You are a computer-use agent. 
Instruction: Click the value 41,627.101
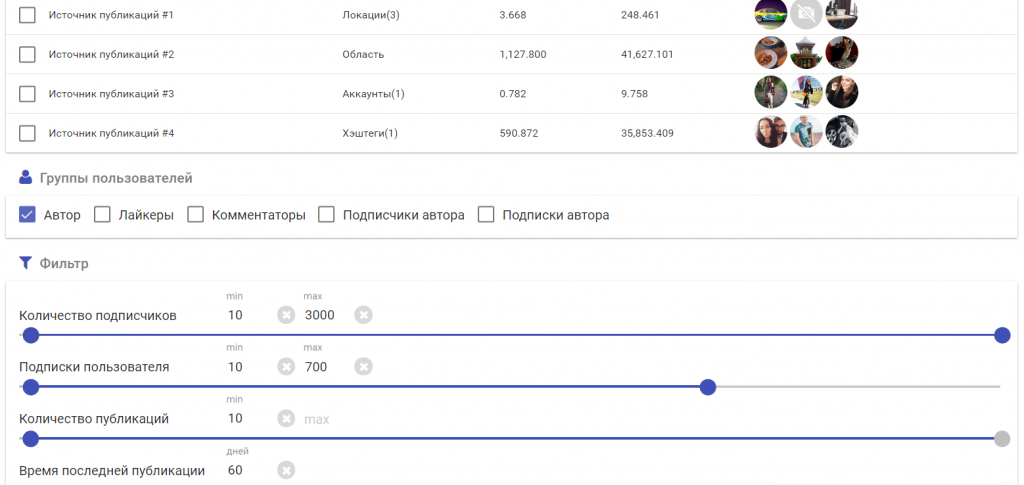coord(647,54)
